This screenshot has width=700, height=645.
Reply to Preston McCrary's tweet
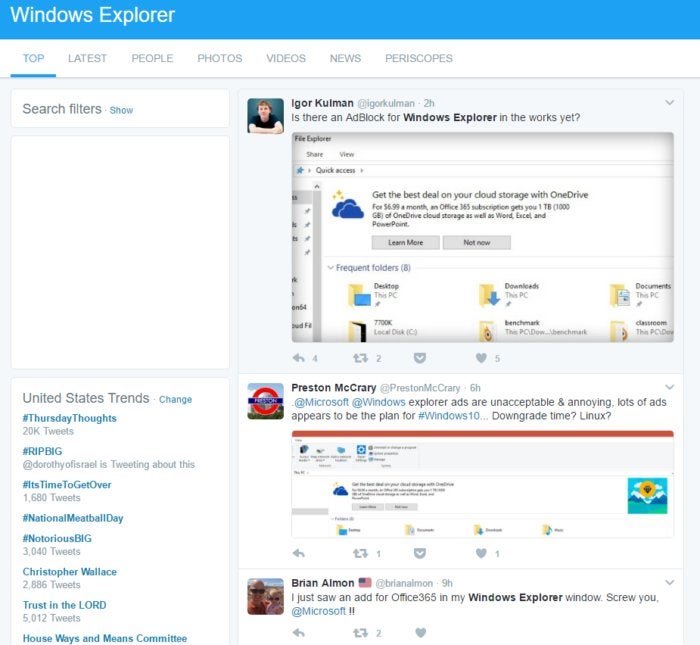pyautogui.click(x=299, y=553)
